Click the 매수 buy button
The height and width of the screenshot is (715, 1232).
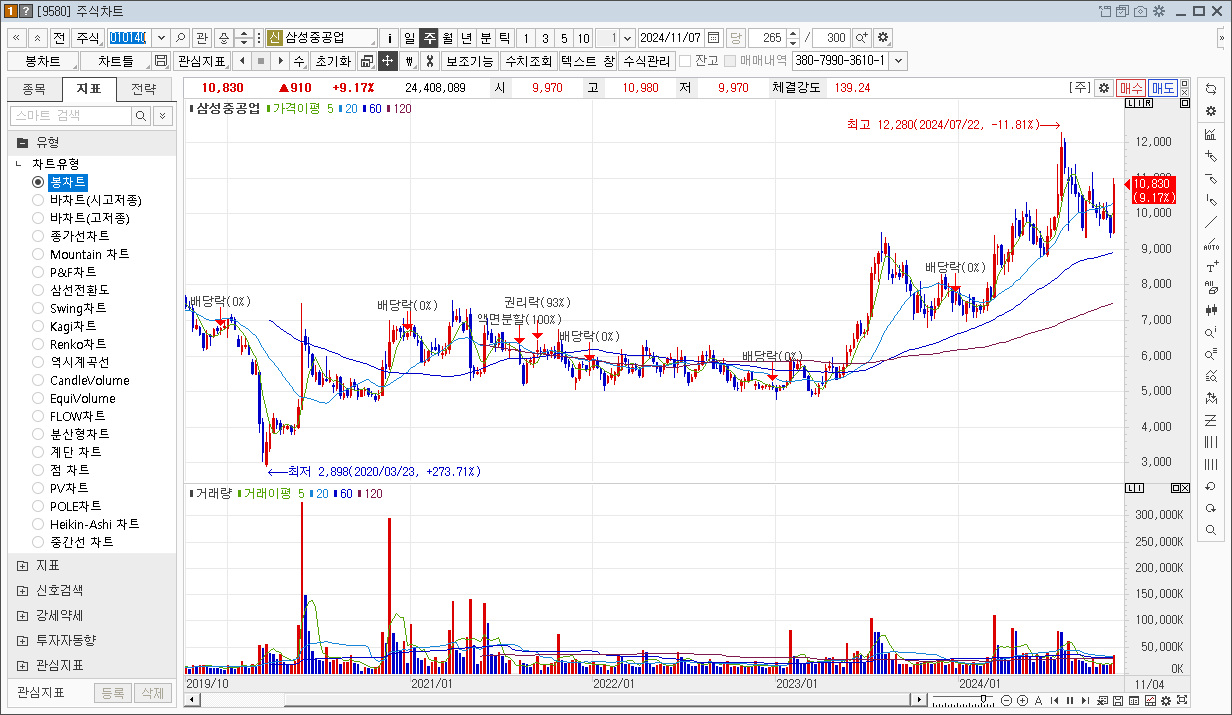(1130, 88)
